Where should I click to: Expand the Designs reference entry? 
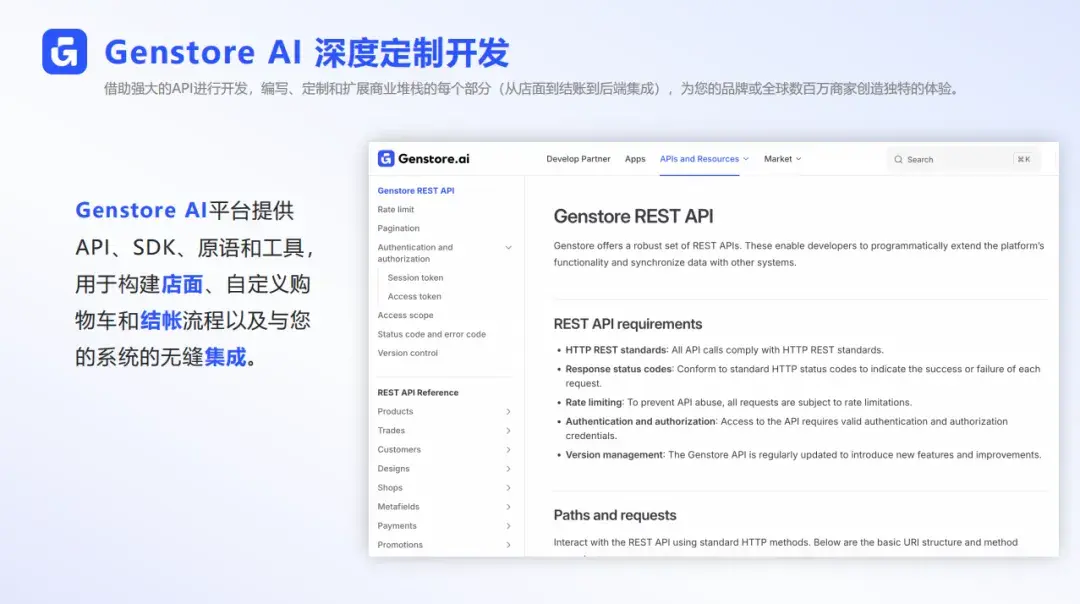click(x=510, y=468)
